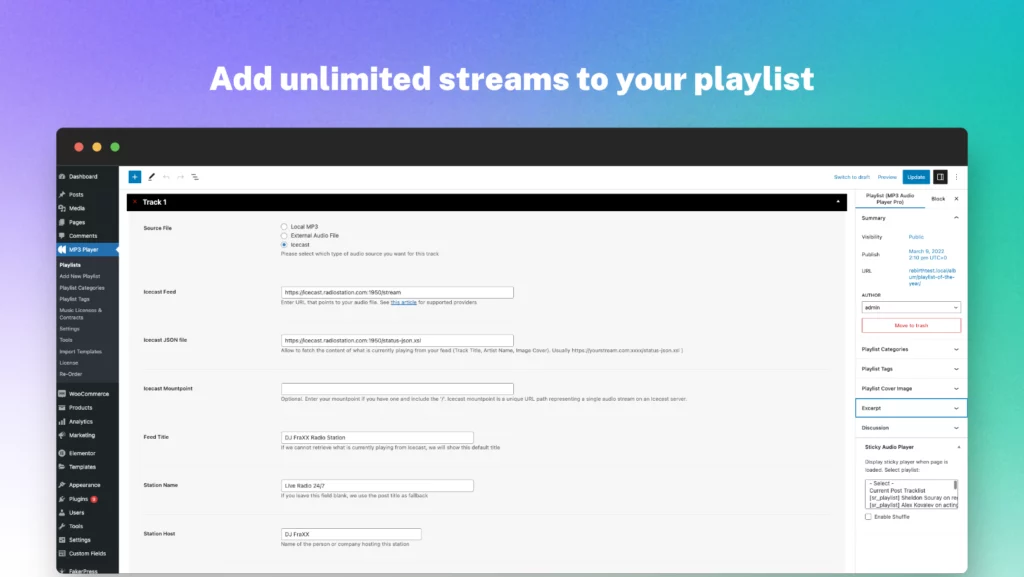This screenshot has width=1024, height=577.
Task: Expand the Playlist Cover Image section
Action: (911, 388)
